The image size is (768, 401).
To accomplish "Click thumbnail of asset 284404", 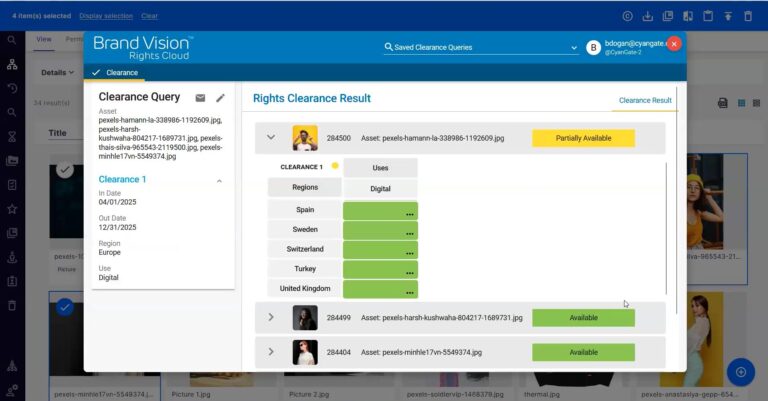I will click(305, 353).
